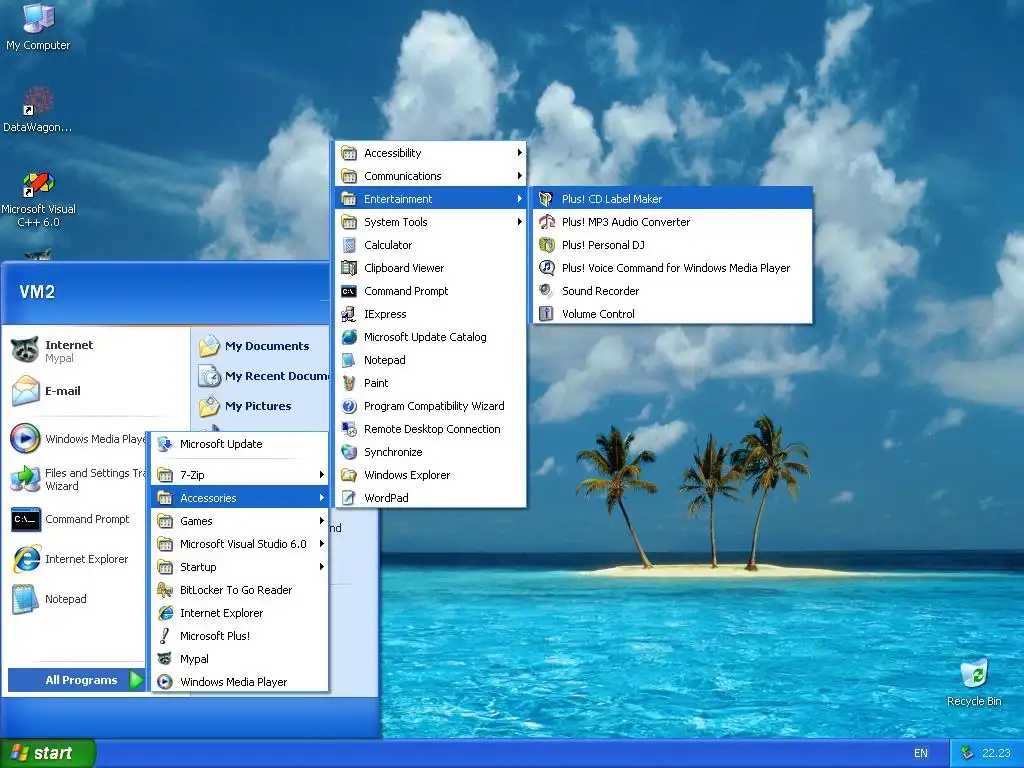Click the Start button
The height and width of the screenshot is (768, 1024).
[x=48, y=753]
